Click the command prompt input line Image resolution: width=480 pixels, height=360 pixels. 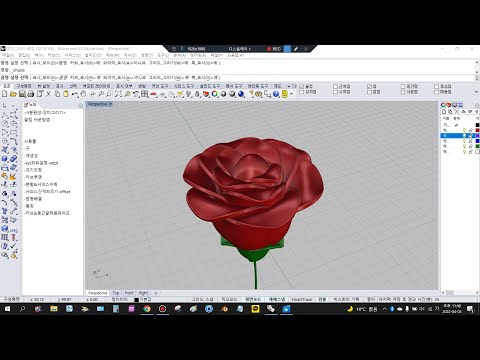point(237,78)
